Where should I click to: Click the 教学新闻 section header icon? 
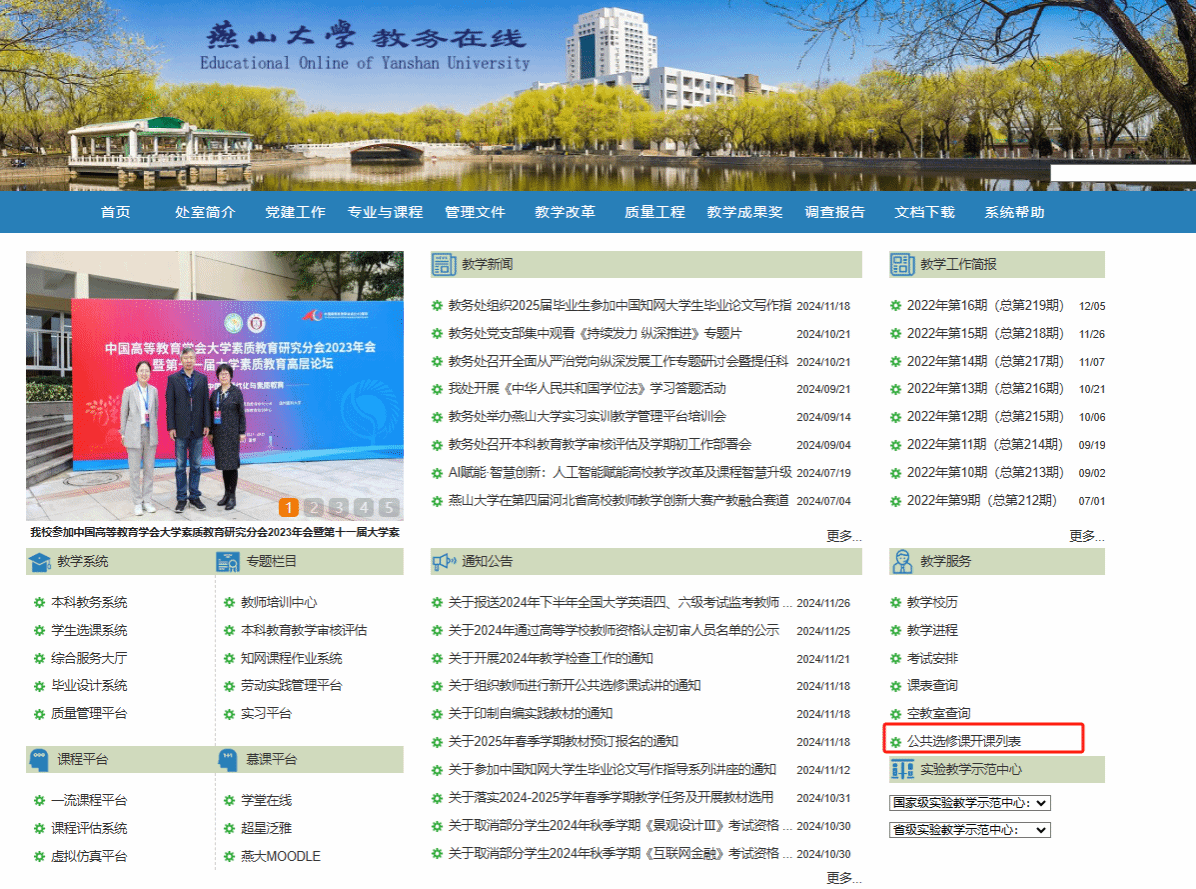click(444, 264)
